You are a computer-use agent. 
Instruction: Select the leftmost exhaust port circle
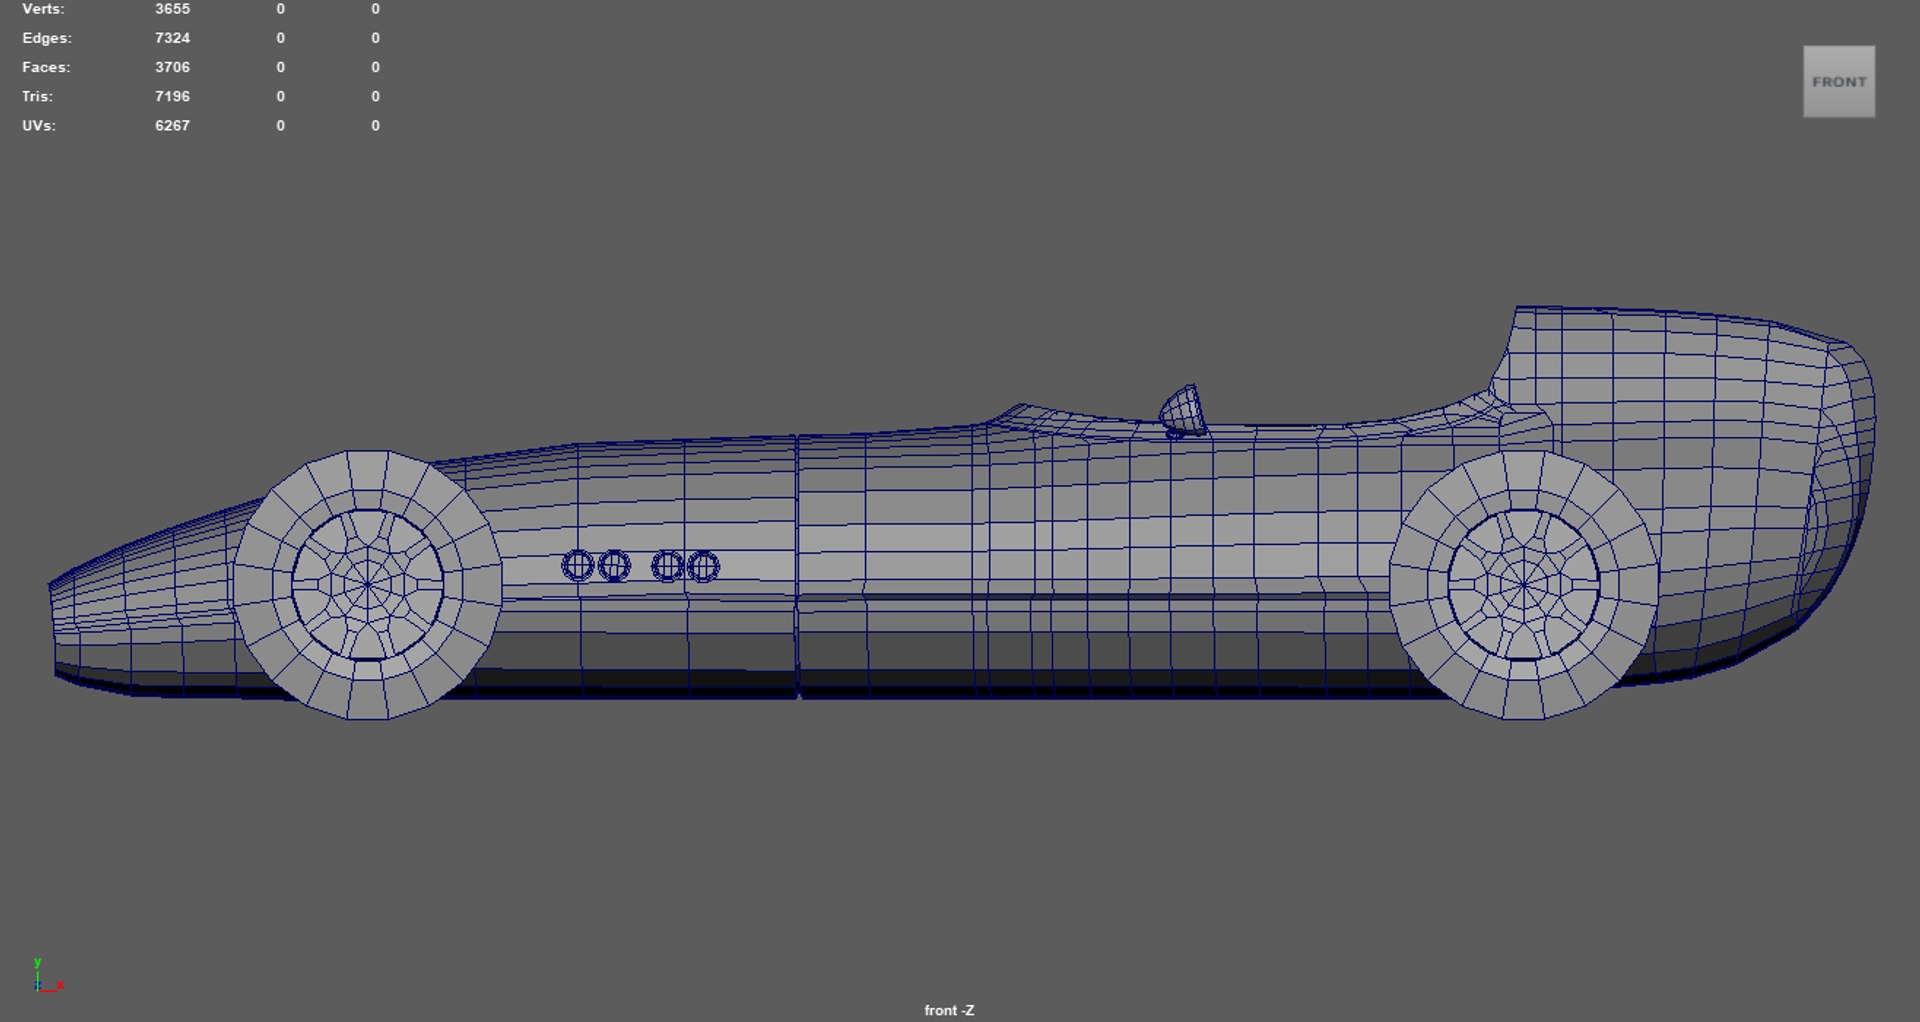click(x=578, y=566)
